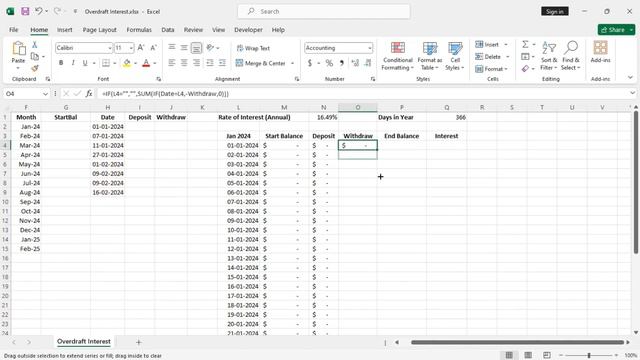Click the horizontal scrollbar

[x=518, y=342]
